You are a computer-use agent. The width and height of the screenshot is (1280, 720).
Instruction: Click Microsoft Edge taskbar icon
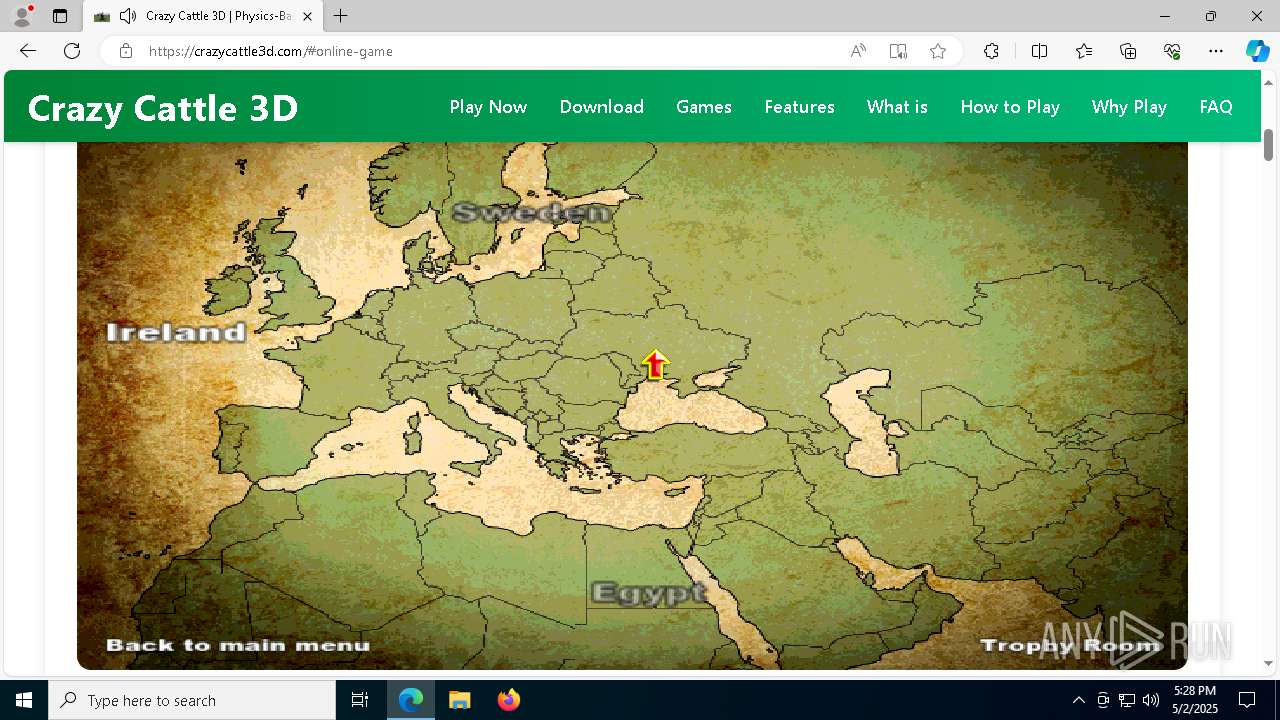(x=411, y=700)
